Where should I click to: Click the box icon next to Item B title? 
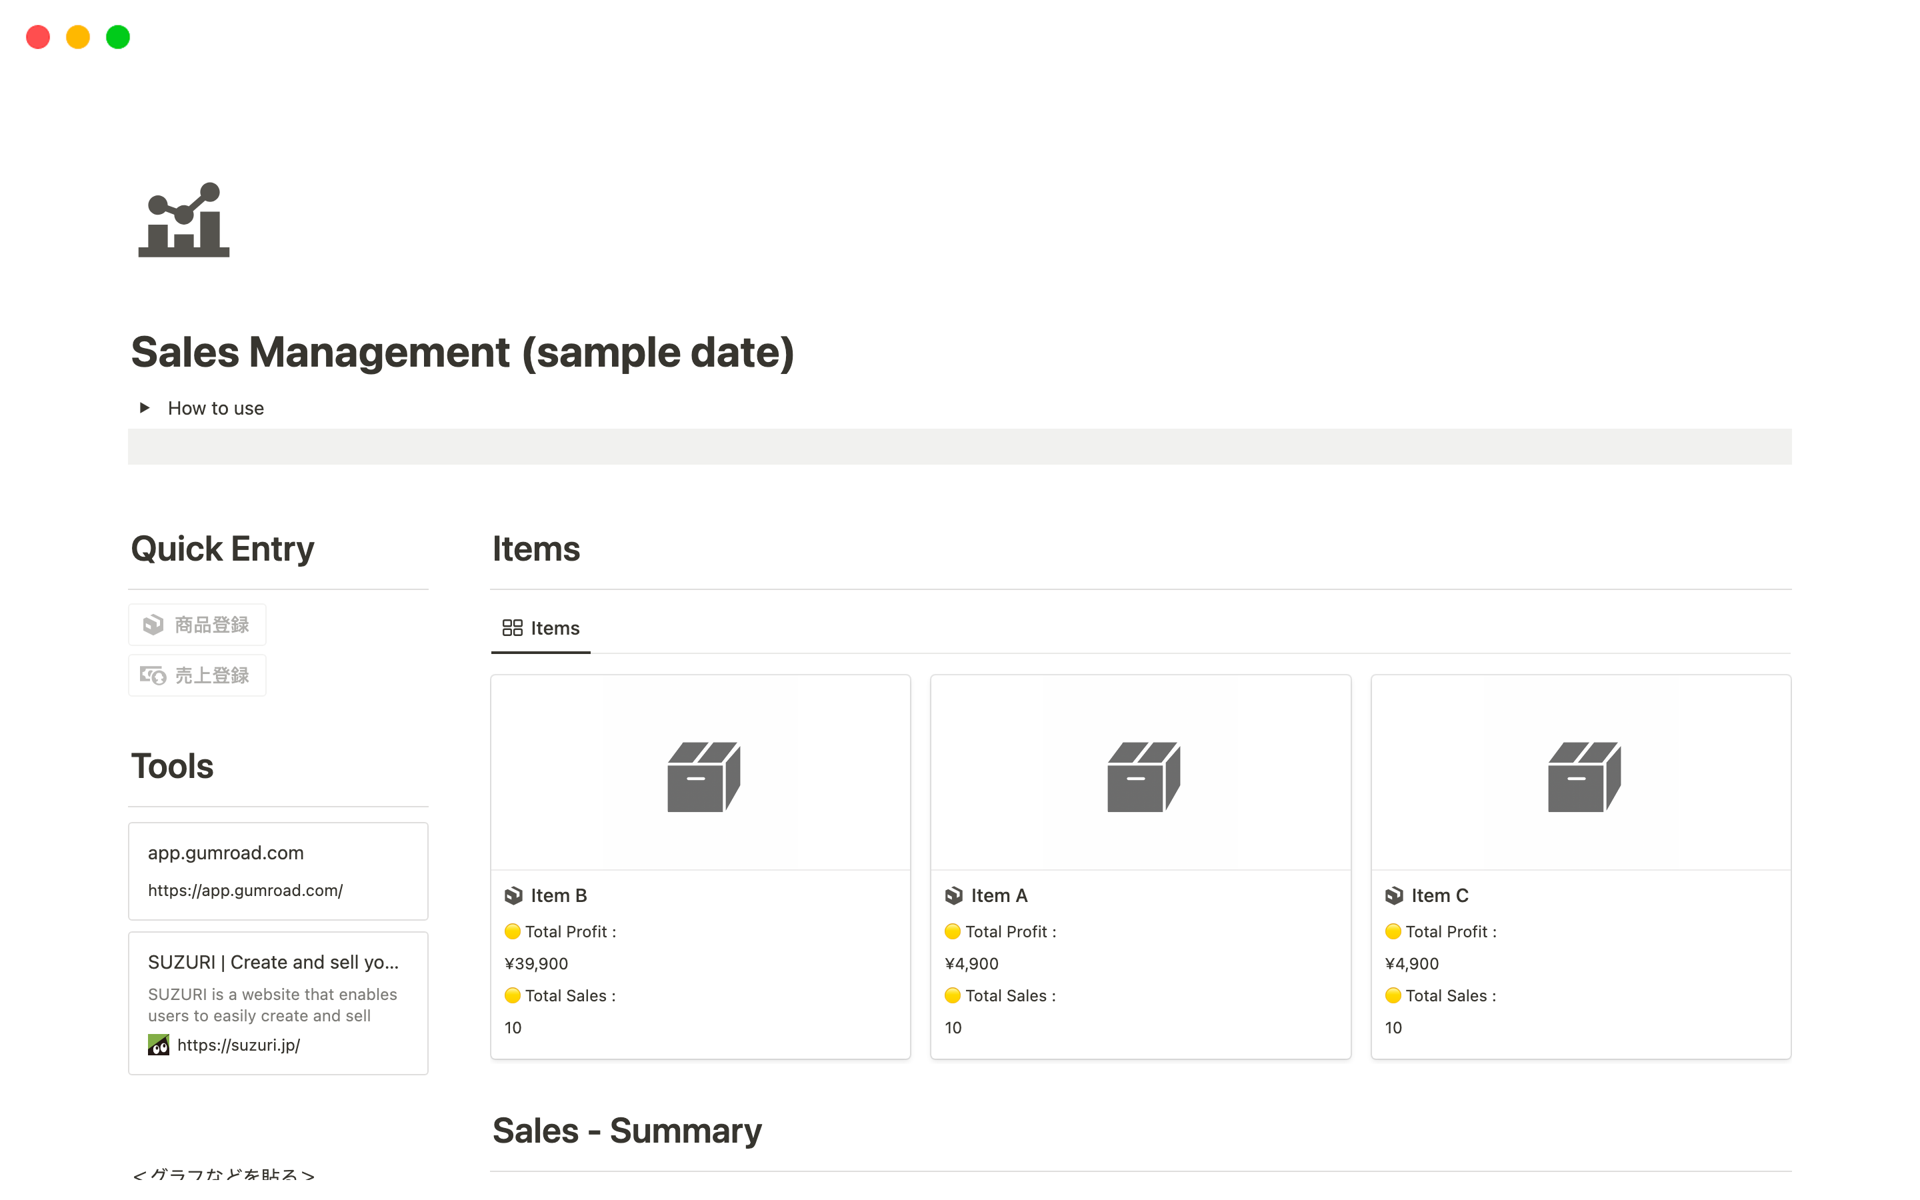click(x=514, y=896)
